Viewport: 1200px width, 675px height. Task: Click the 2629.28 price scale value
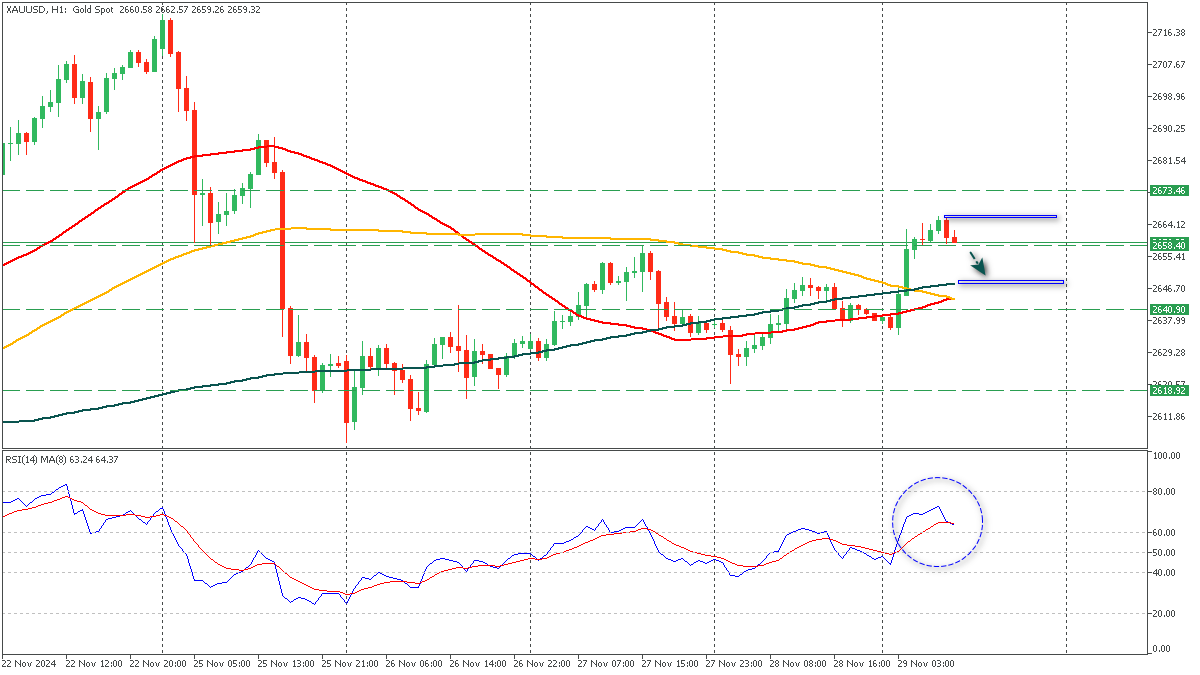[1169, 352]
